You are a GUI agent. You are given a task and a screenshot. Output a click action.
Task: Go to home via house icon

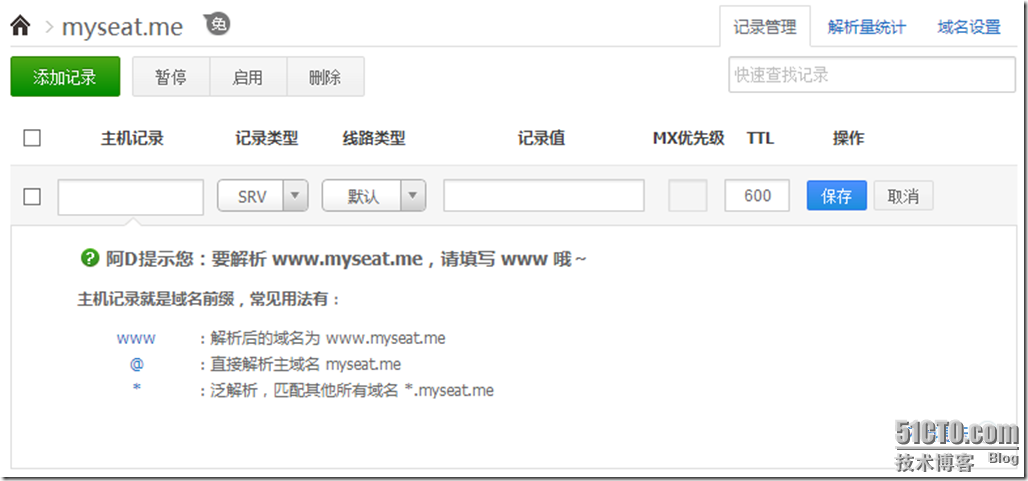(20, 26)
